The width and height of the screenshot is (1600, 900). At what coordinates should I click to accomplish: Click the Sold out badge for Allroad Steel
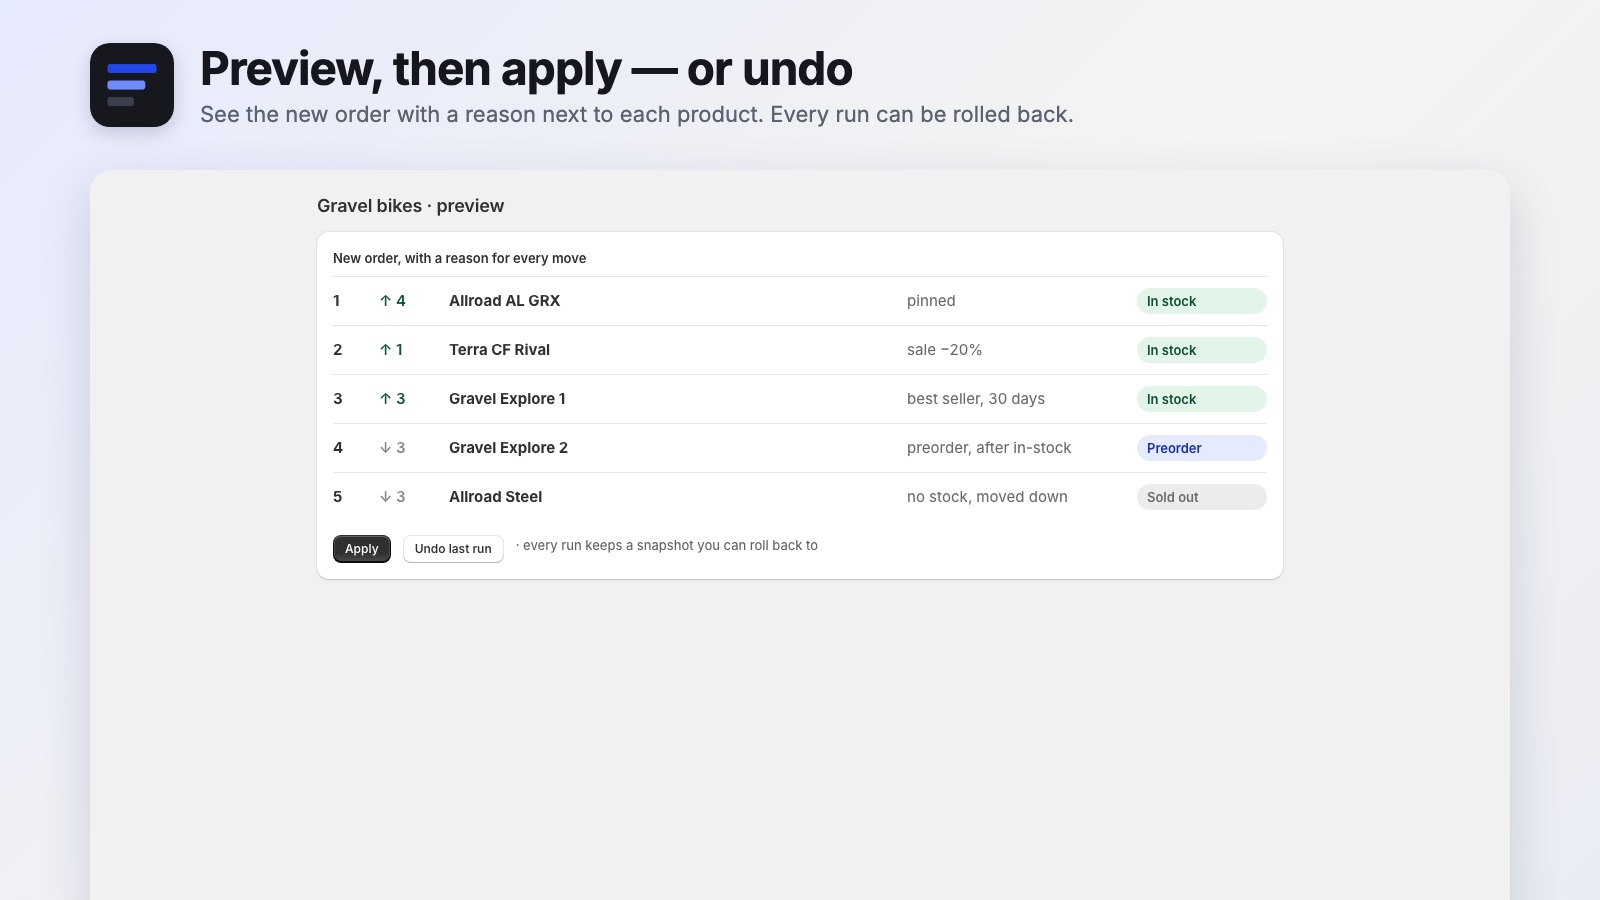pos(1202,497)
